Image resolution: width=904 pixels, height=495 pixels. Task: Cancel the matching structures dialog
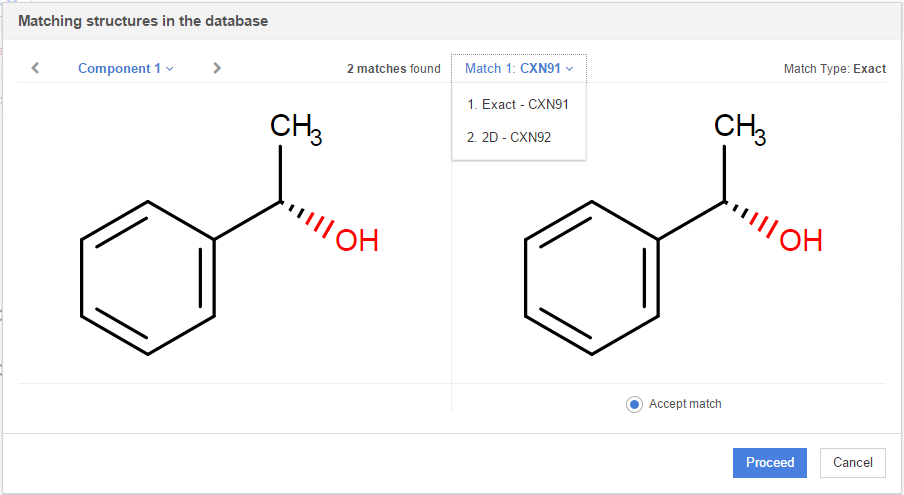(852, 462)
